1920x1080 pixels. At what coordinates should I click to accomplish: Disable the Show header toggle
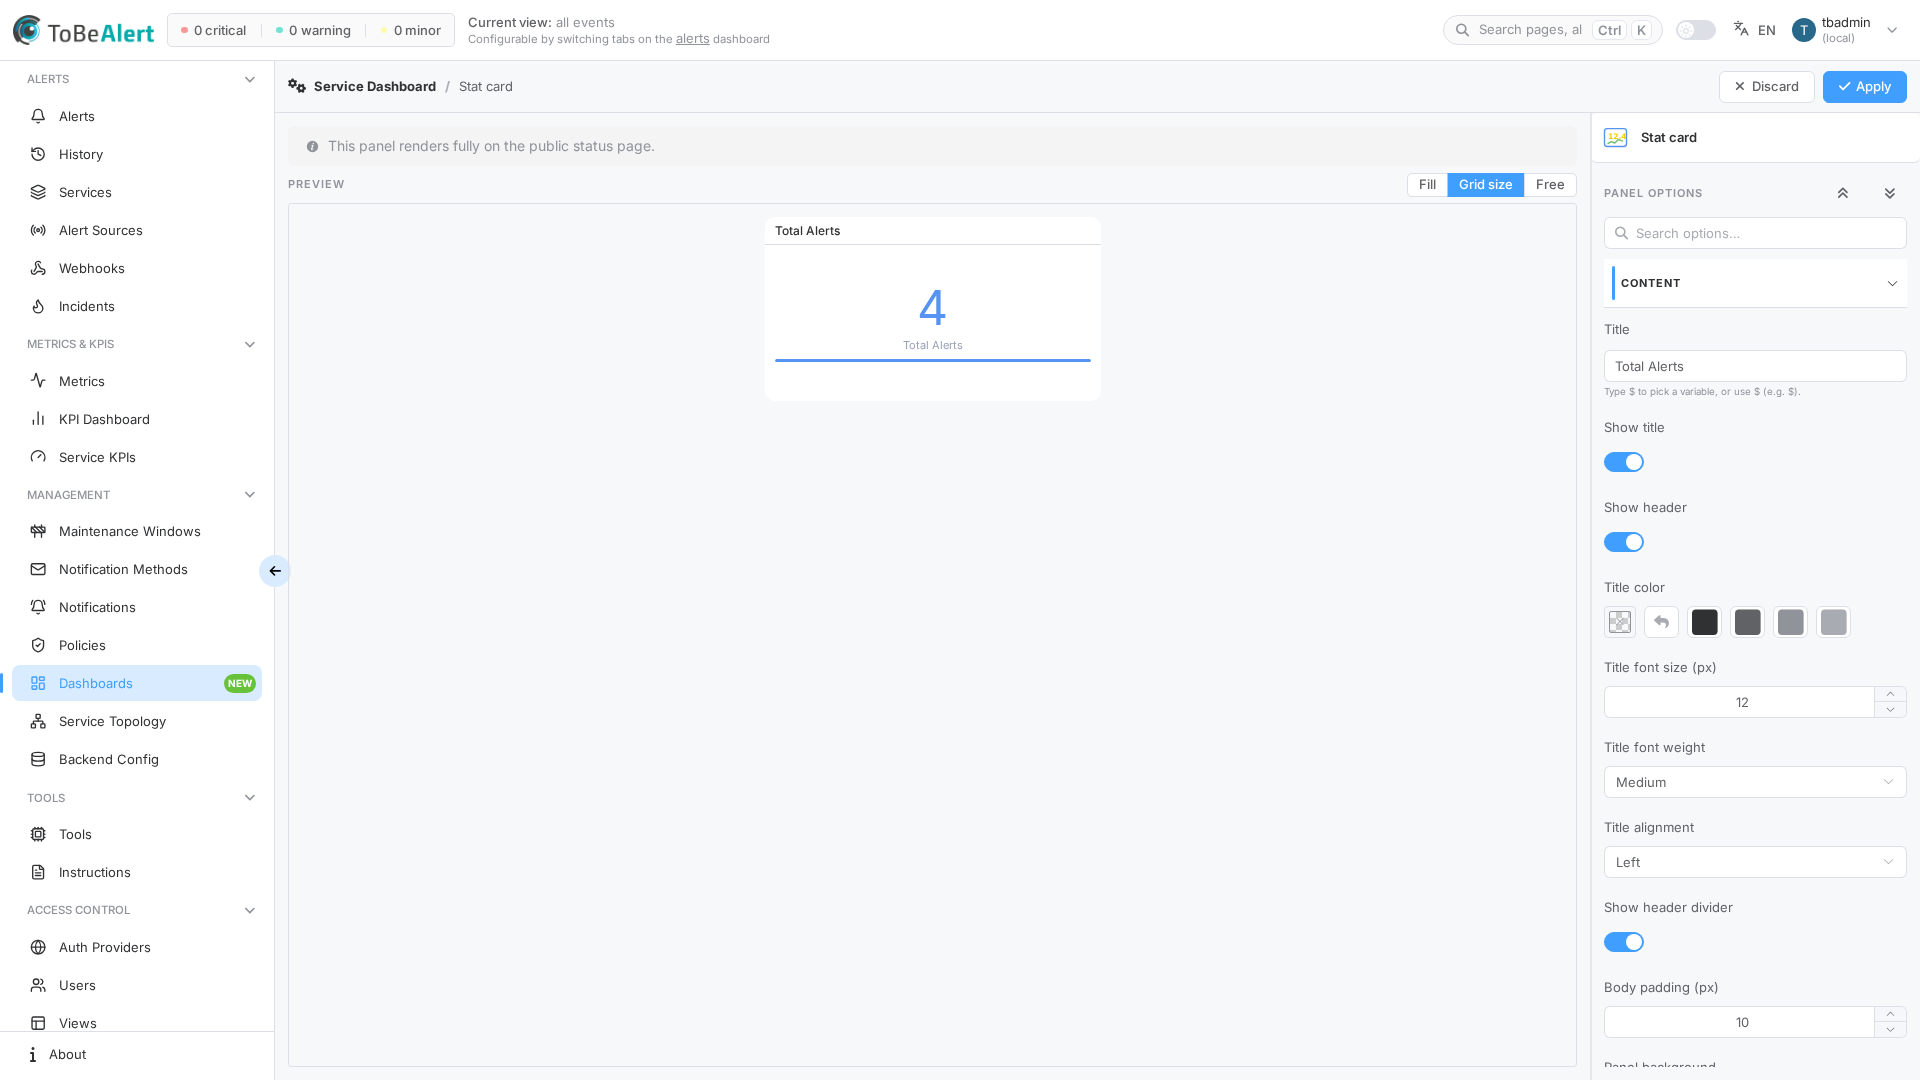tap(1624, 542)
